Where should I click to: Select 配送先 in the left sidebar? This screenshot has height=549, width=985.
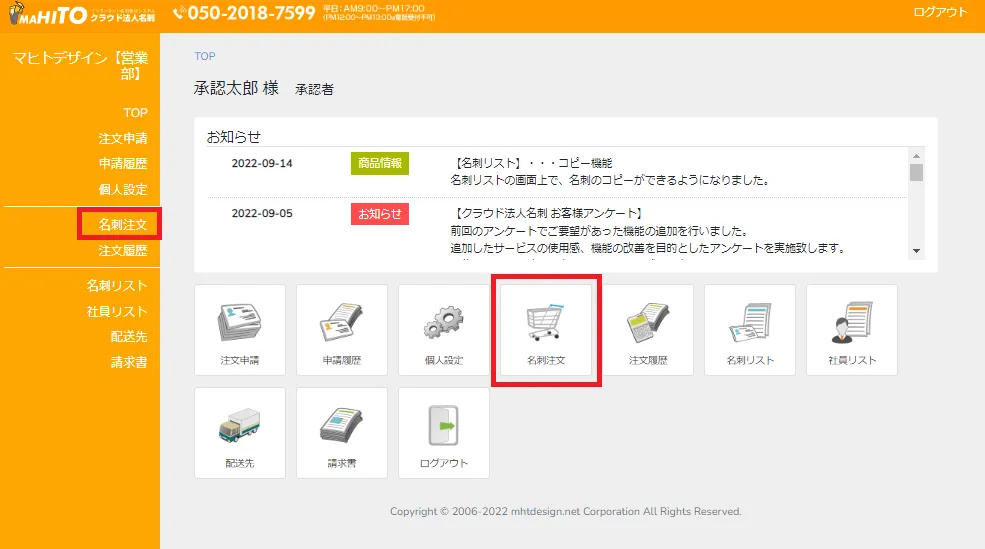129,337
